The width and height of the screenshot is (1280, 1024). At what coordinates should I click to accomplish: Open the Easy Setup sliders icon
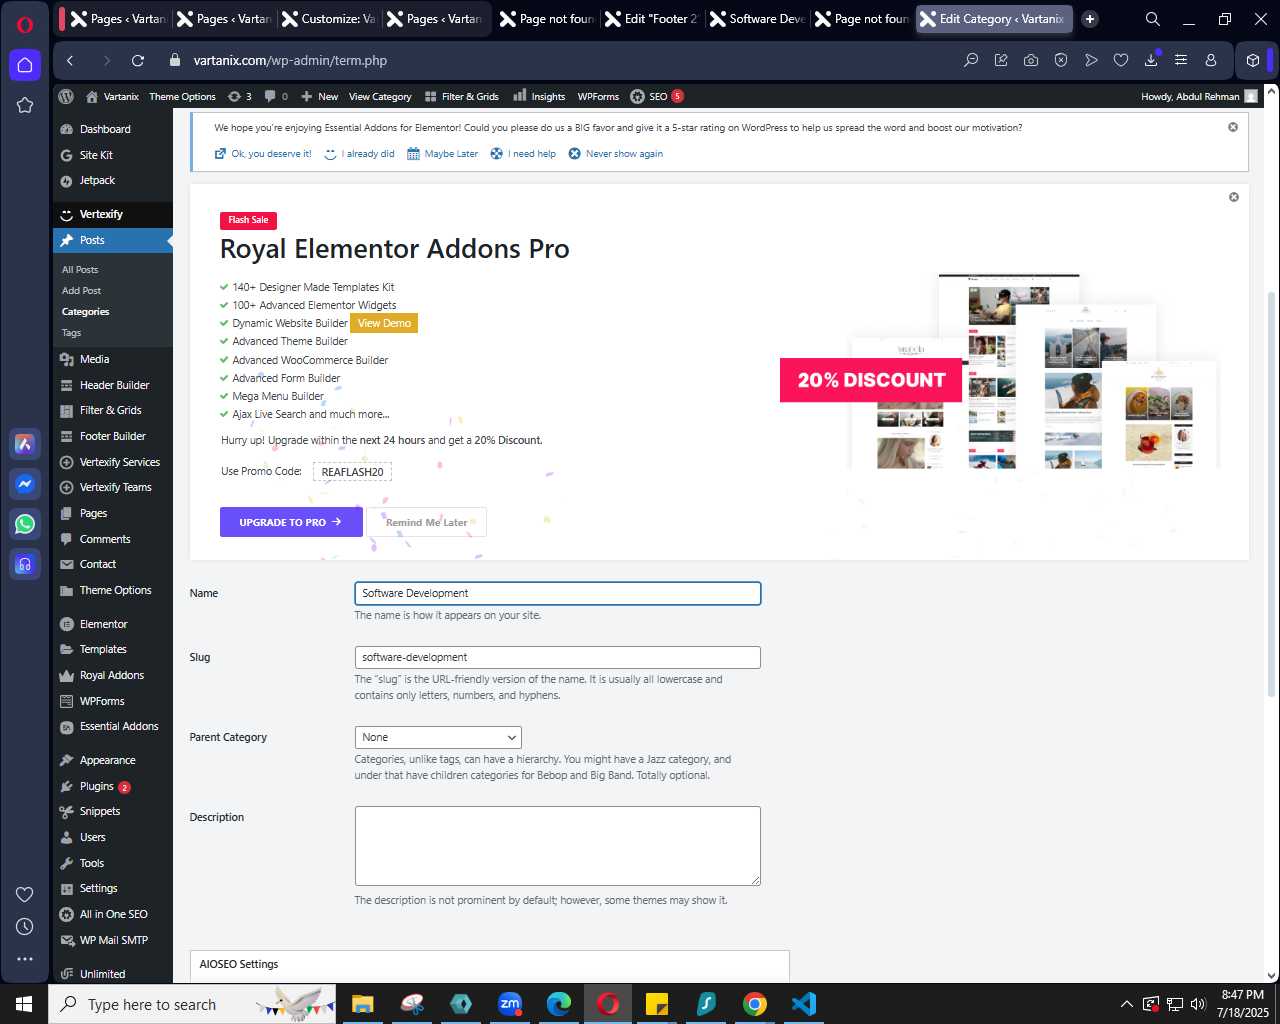coord(1181,60)
